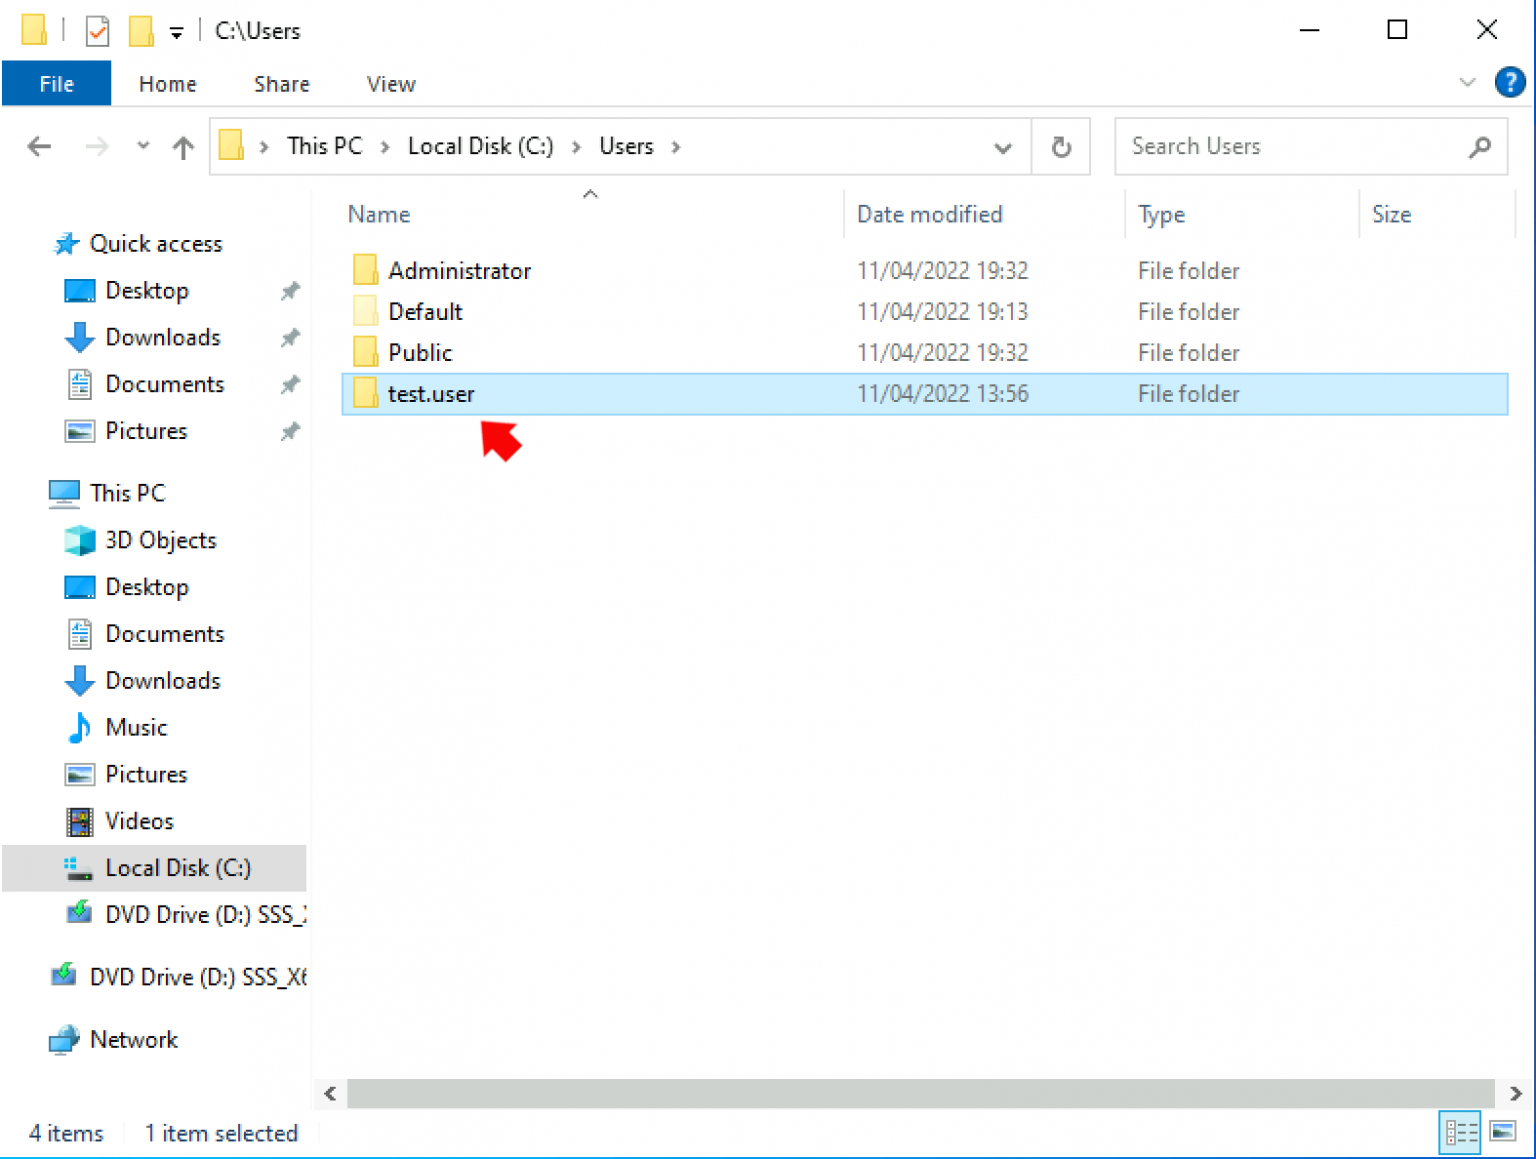1536x1159 pixels.
Task: Select Details view from the status bar
Action: [1460, 1132]
